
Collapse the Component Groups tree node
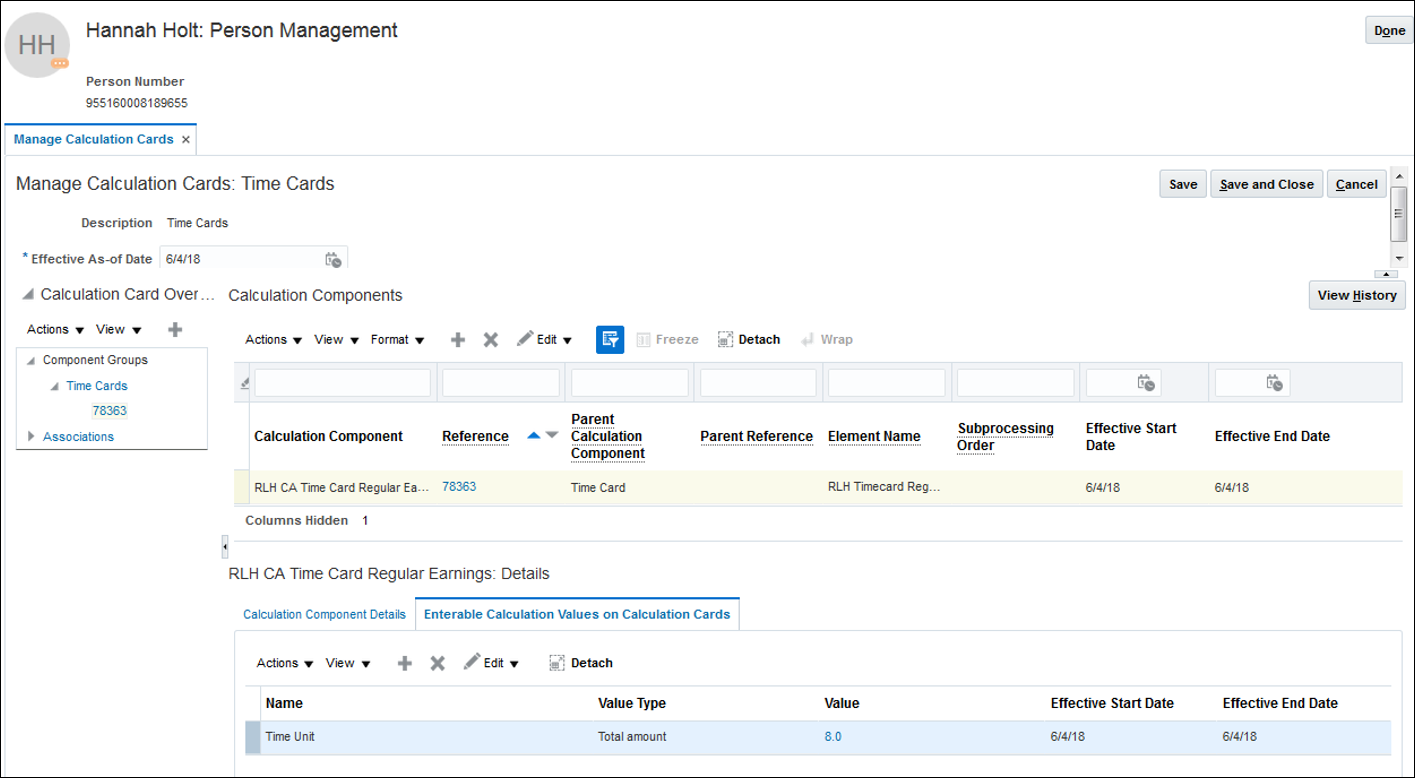tap(31, 361)
